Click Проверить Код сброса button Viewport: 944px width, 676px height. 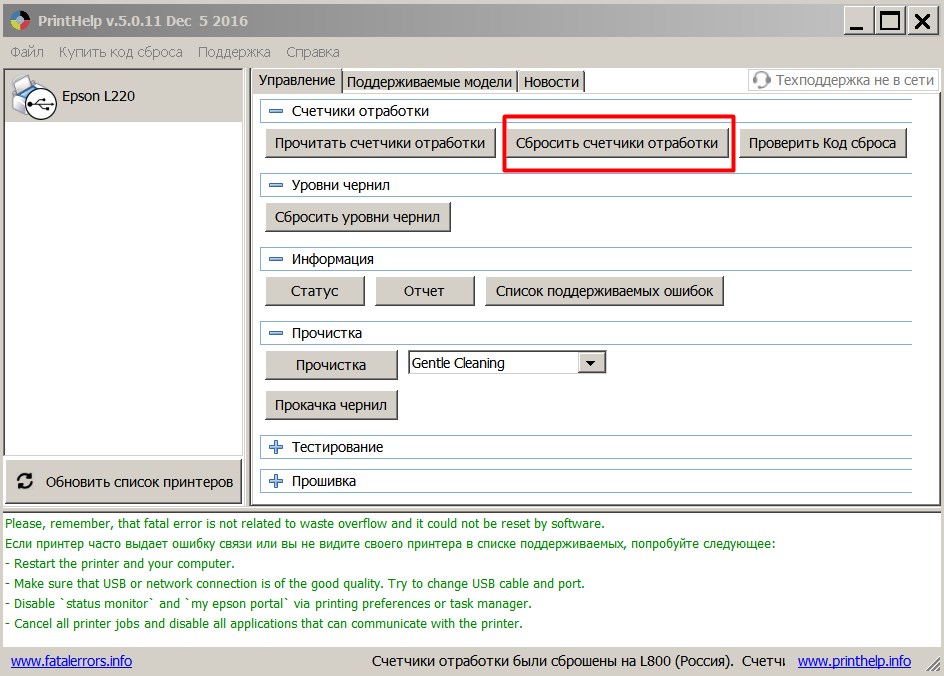(822, 143)
